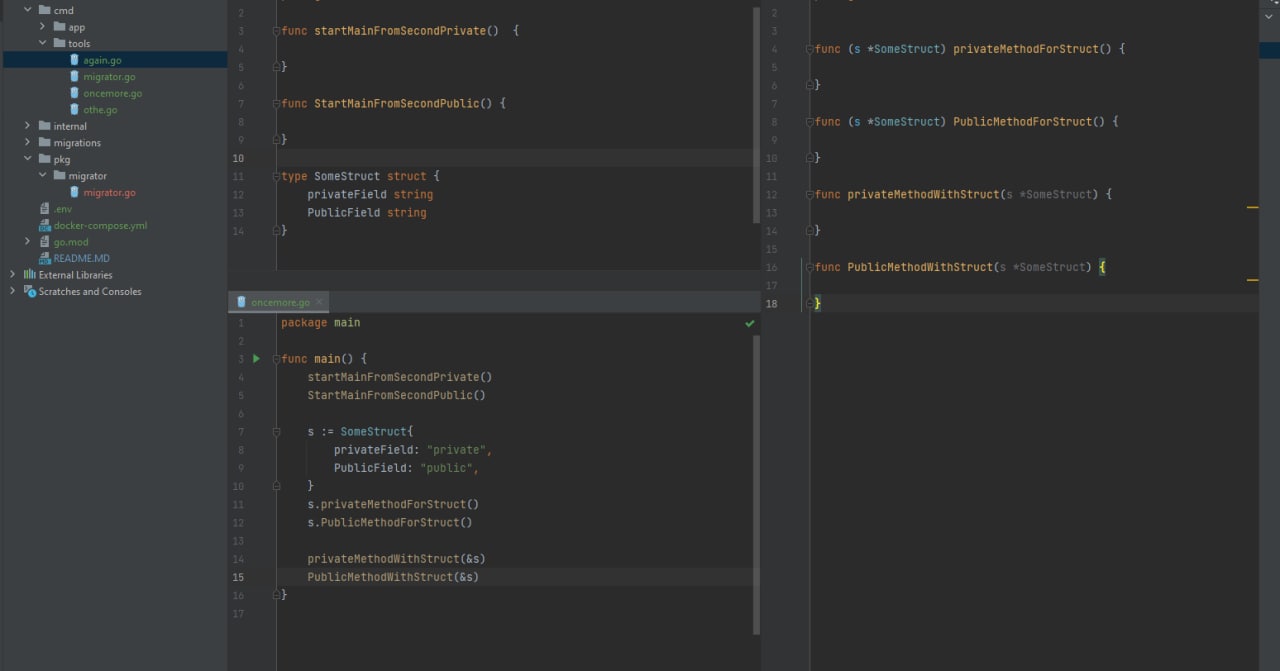Viewport: 1280px width, 671px height.
Task: Click SomeStruct type name on line 11
Action: click(347, 176)
